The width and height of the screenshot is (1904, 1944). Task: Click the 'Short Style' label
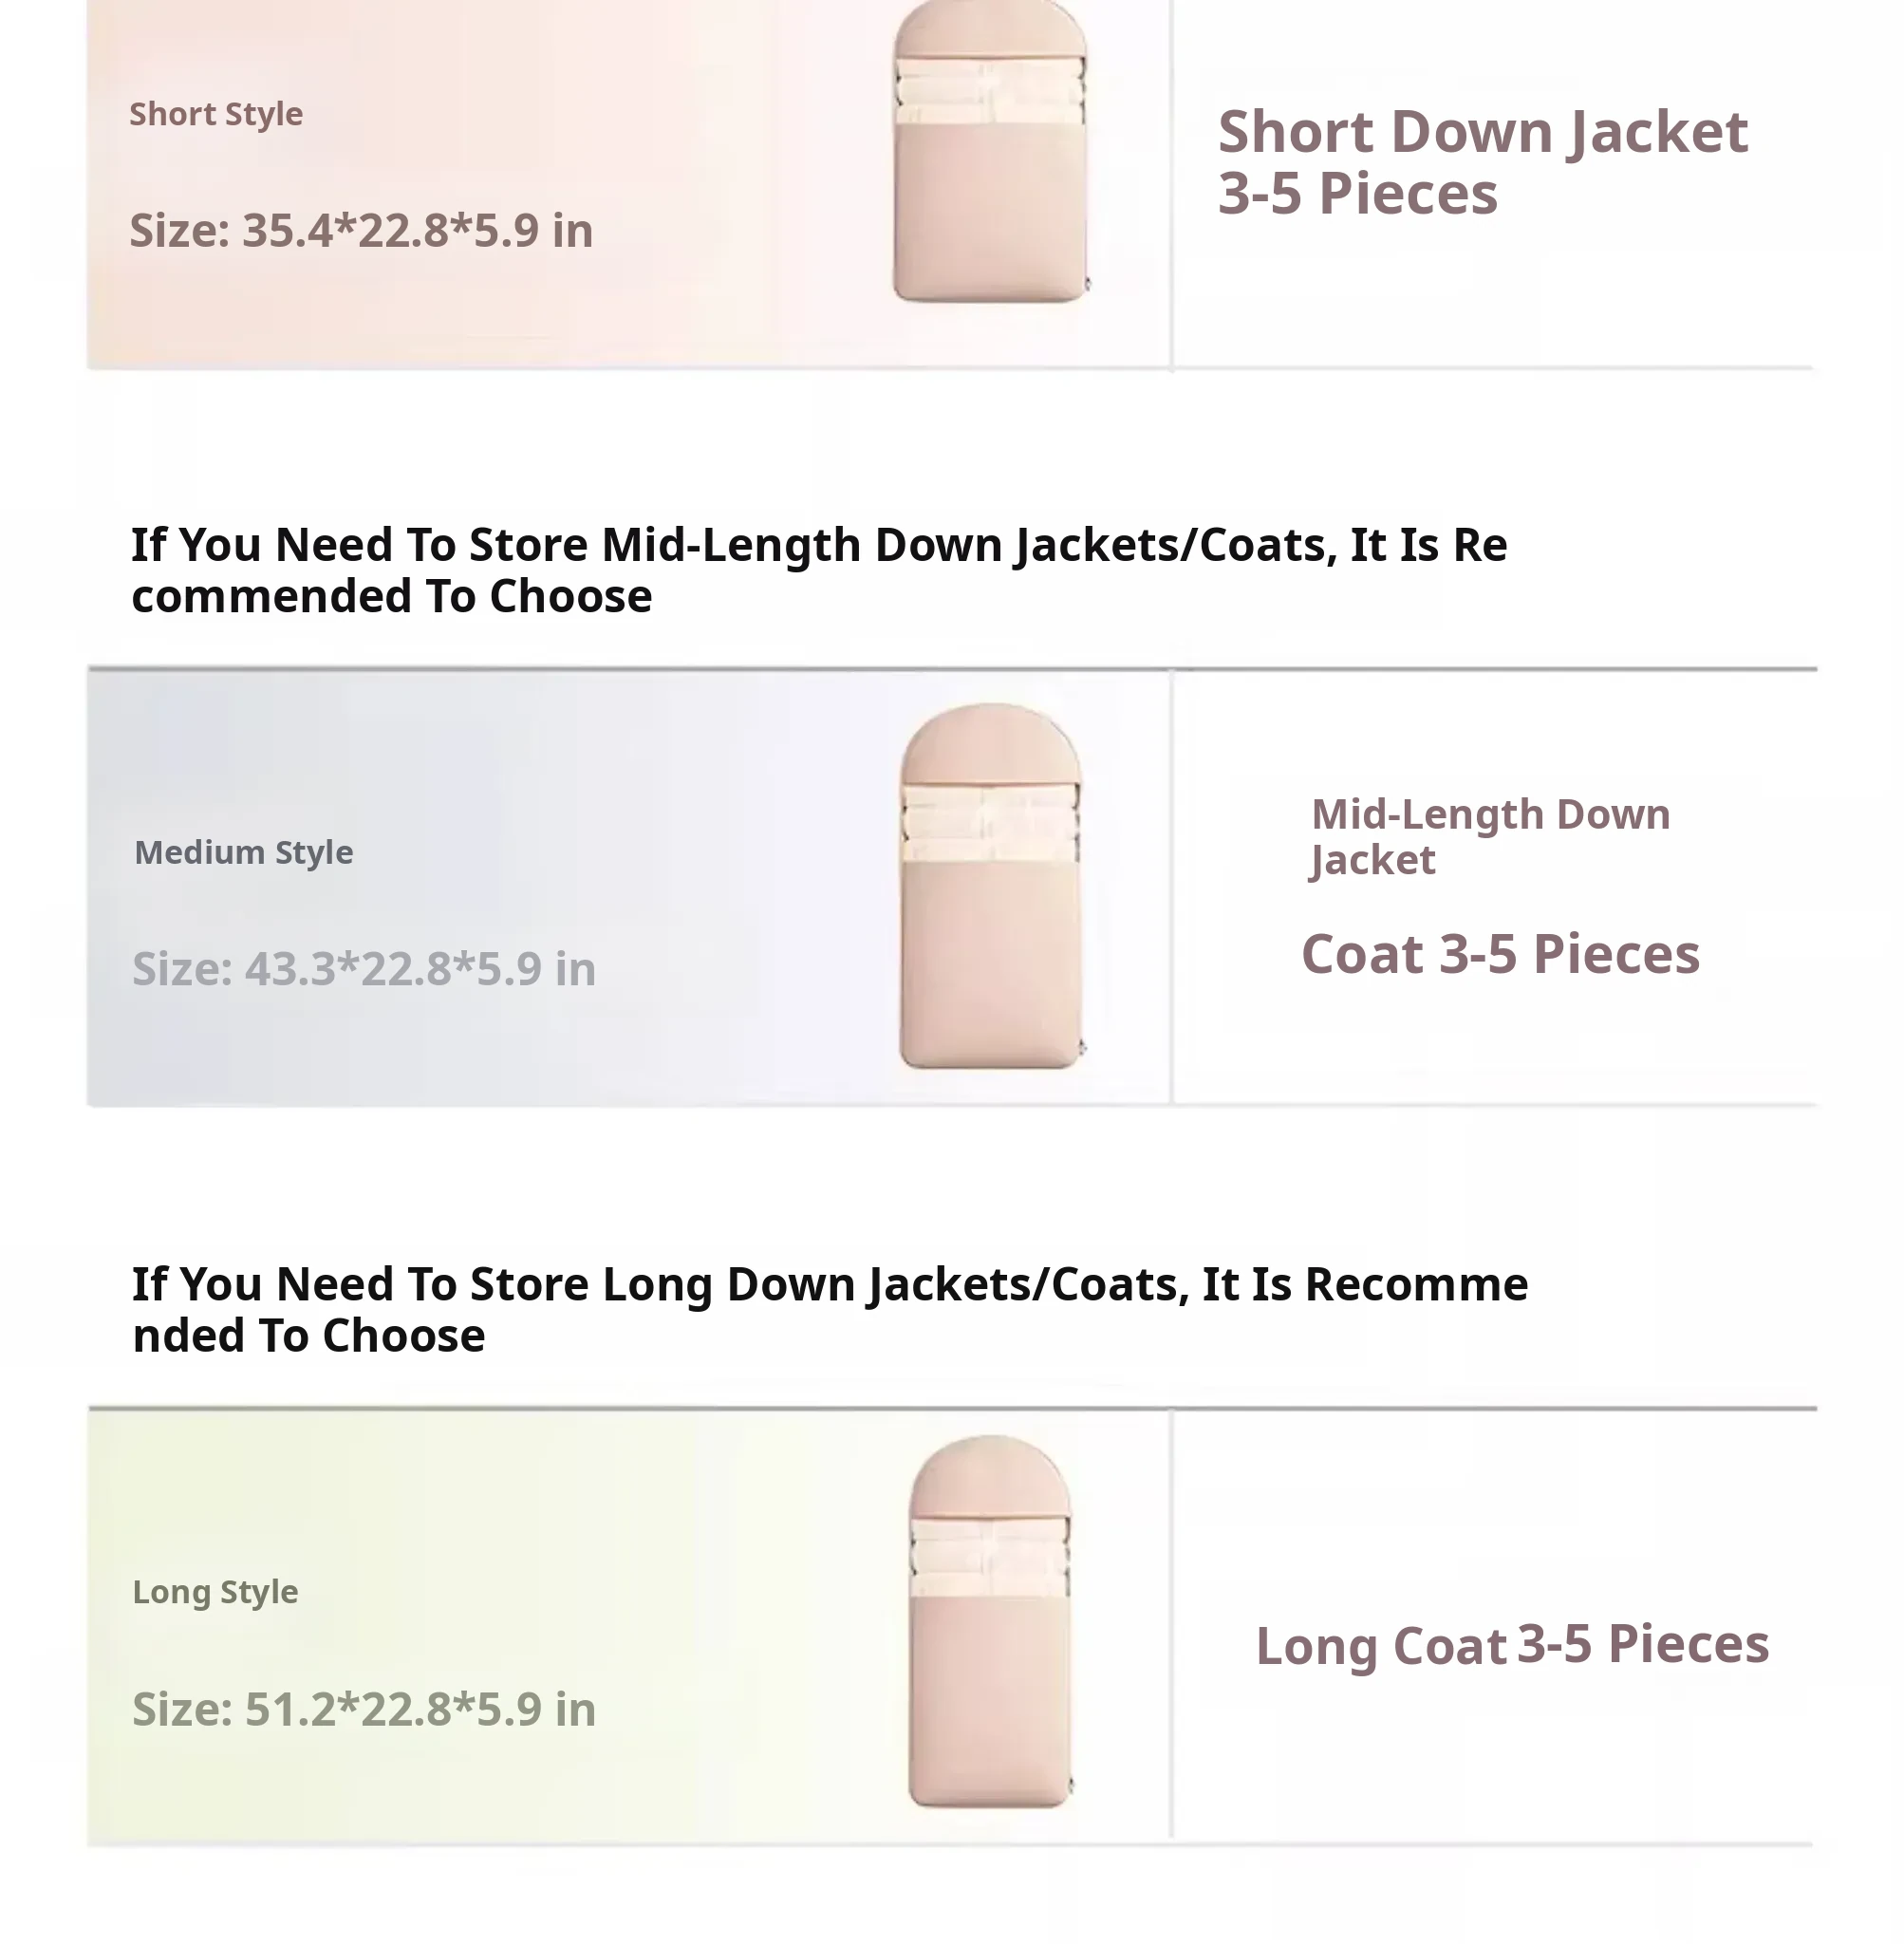point(216,114)
